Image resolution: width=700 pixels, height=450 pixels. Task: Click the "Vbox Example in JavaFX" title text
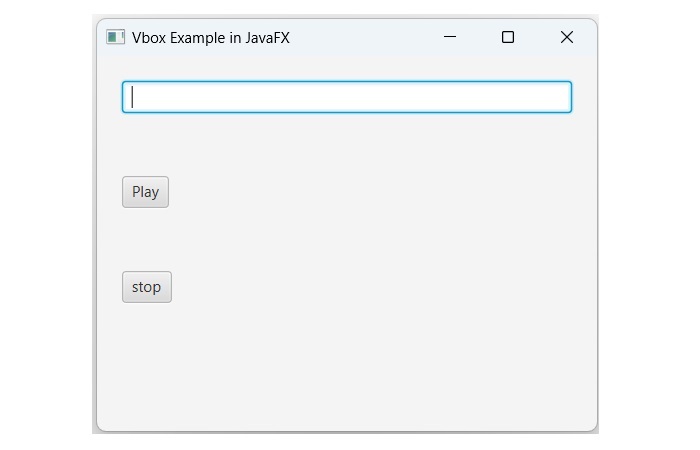(x=211, y=38)
